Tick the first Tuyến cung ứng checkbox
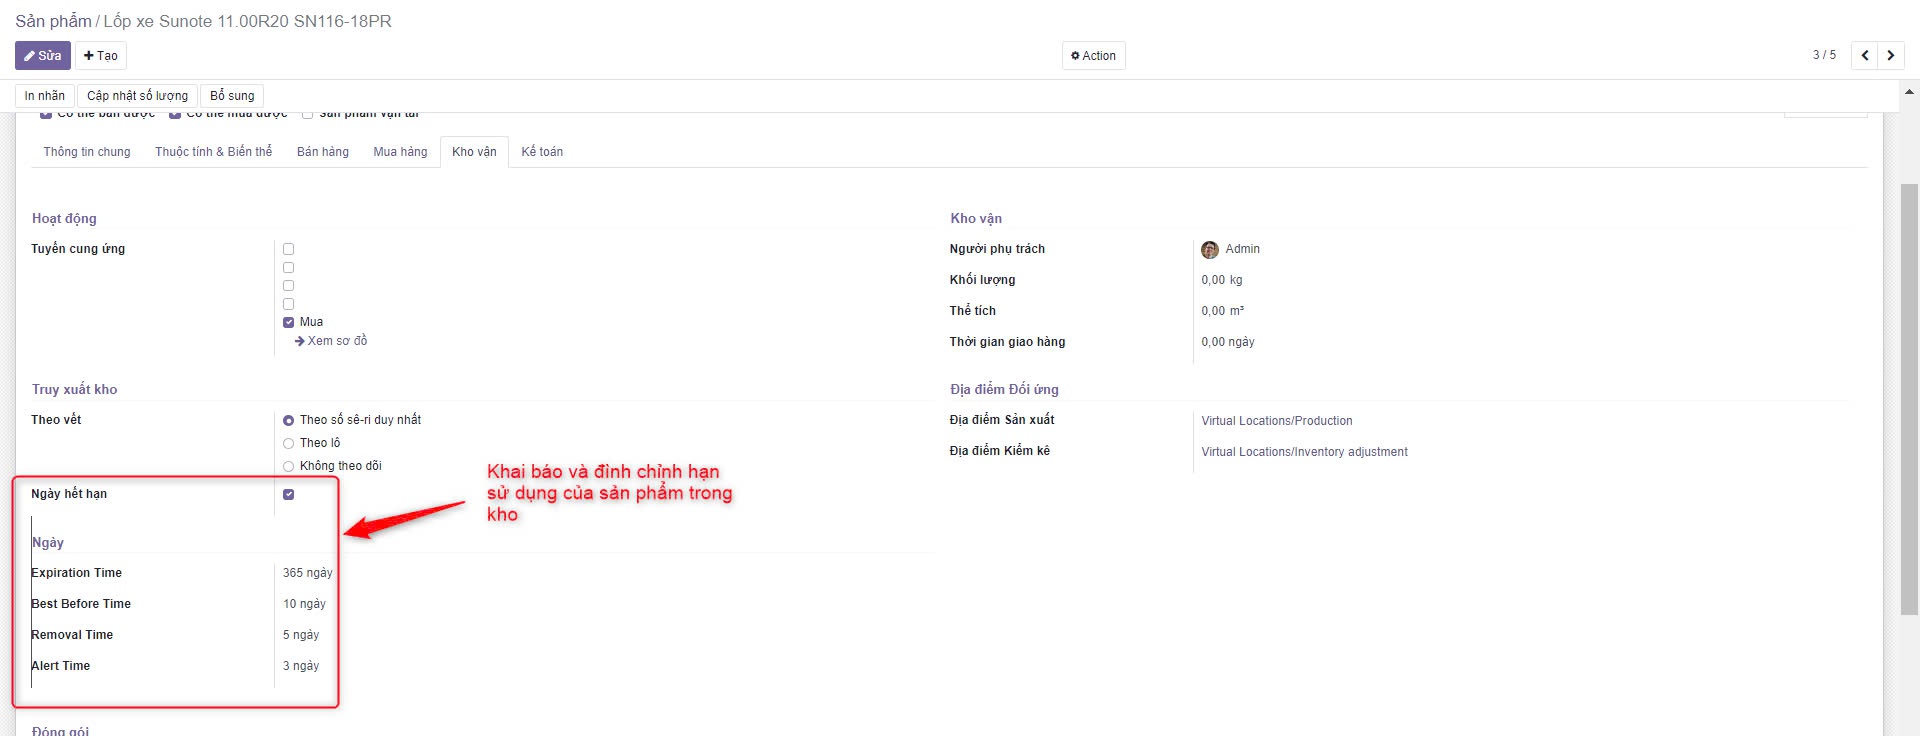This screenshot has height=736, width=1920. click(289, 249)
